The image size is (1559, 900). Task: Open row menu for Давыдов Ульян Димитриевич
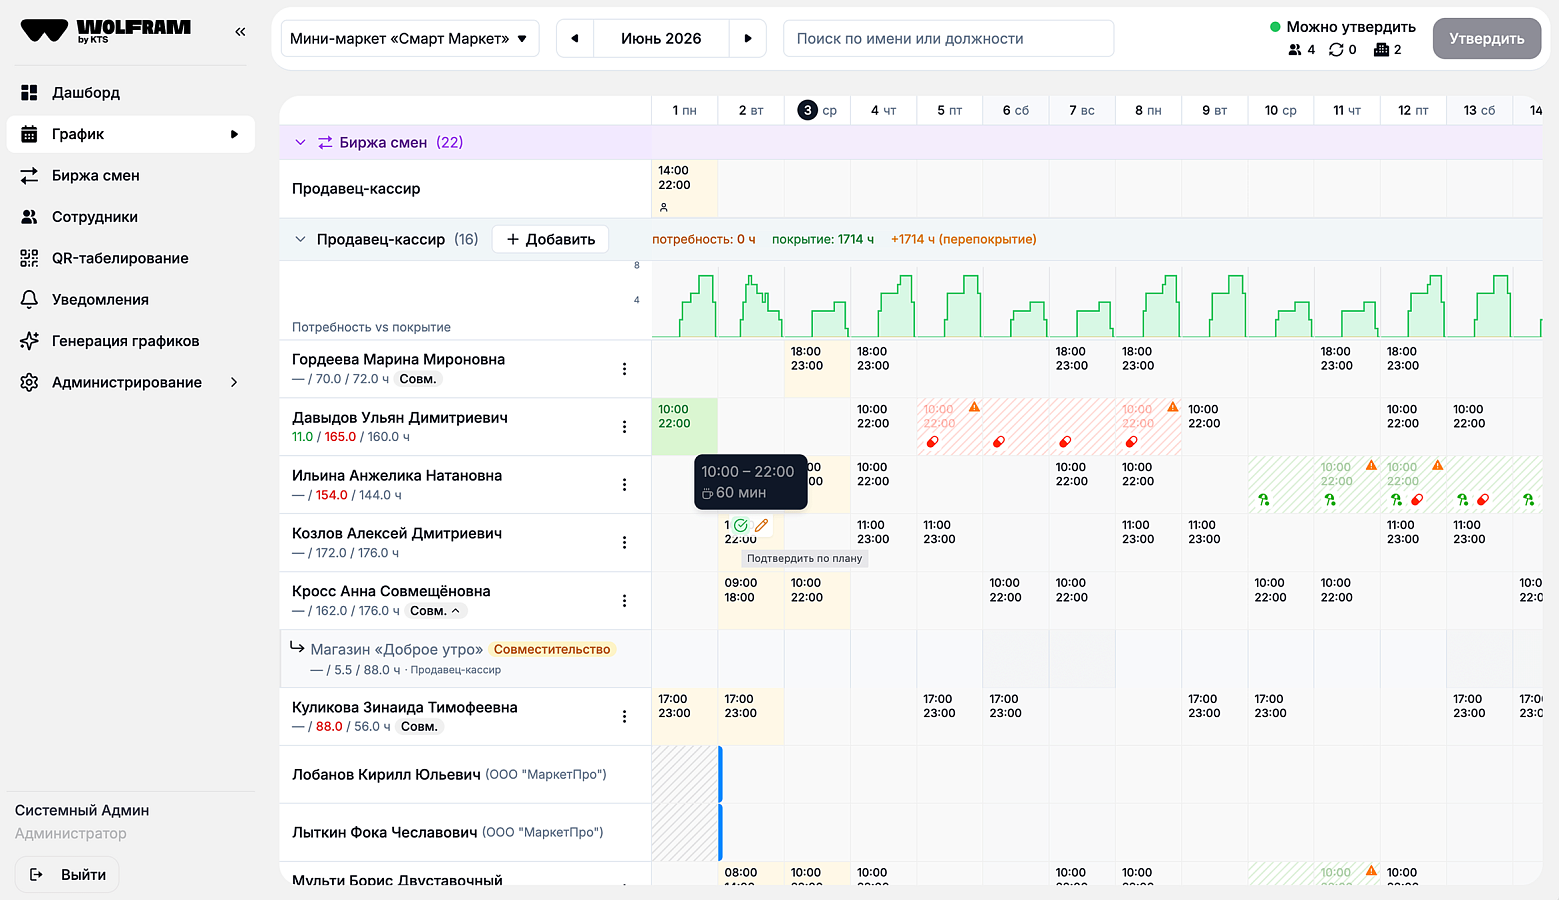click(624, 427)
